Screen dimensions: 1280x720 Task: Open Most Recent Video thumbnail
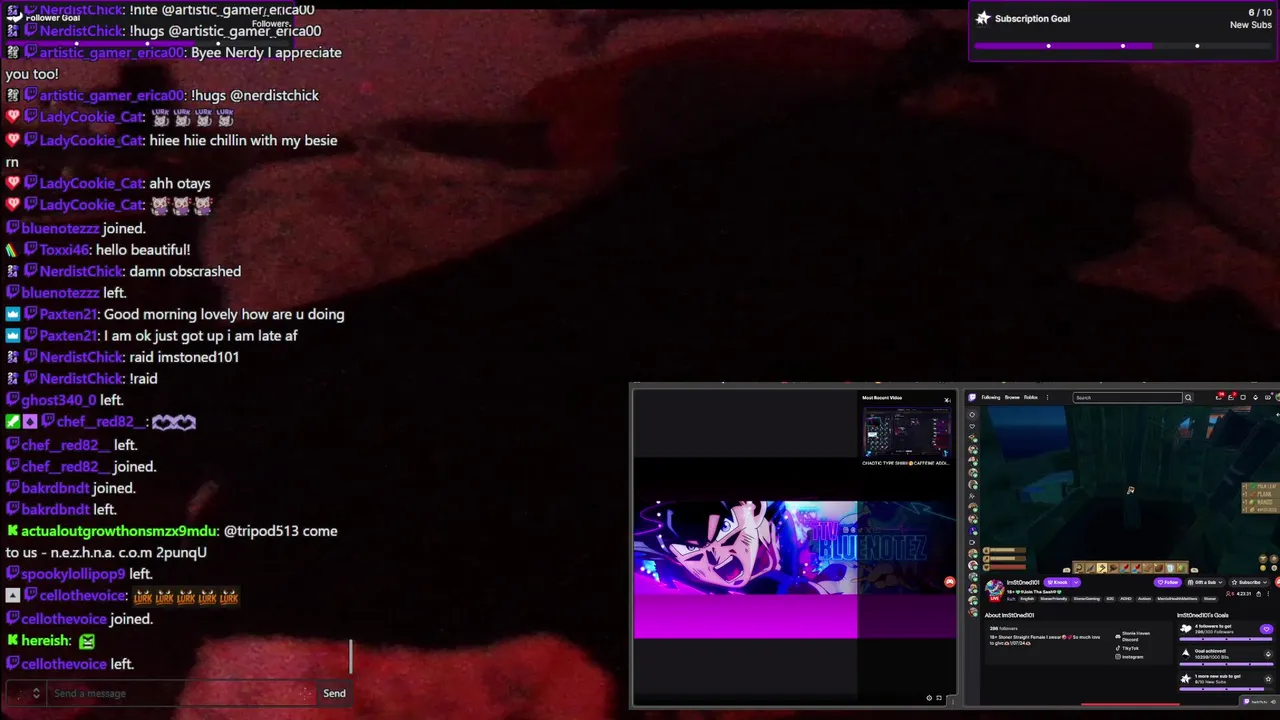click(906, 433)
